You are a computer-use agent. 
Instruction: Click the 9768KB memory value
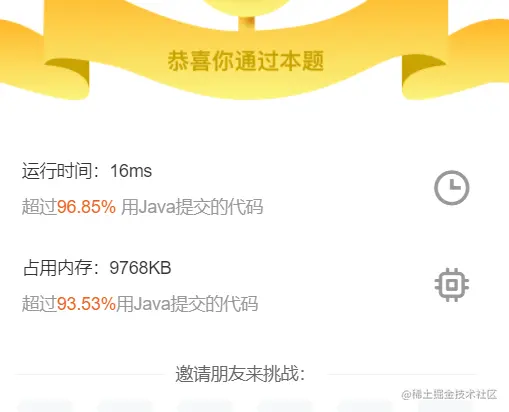point(140,268)
